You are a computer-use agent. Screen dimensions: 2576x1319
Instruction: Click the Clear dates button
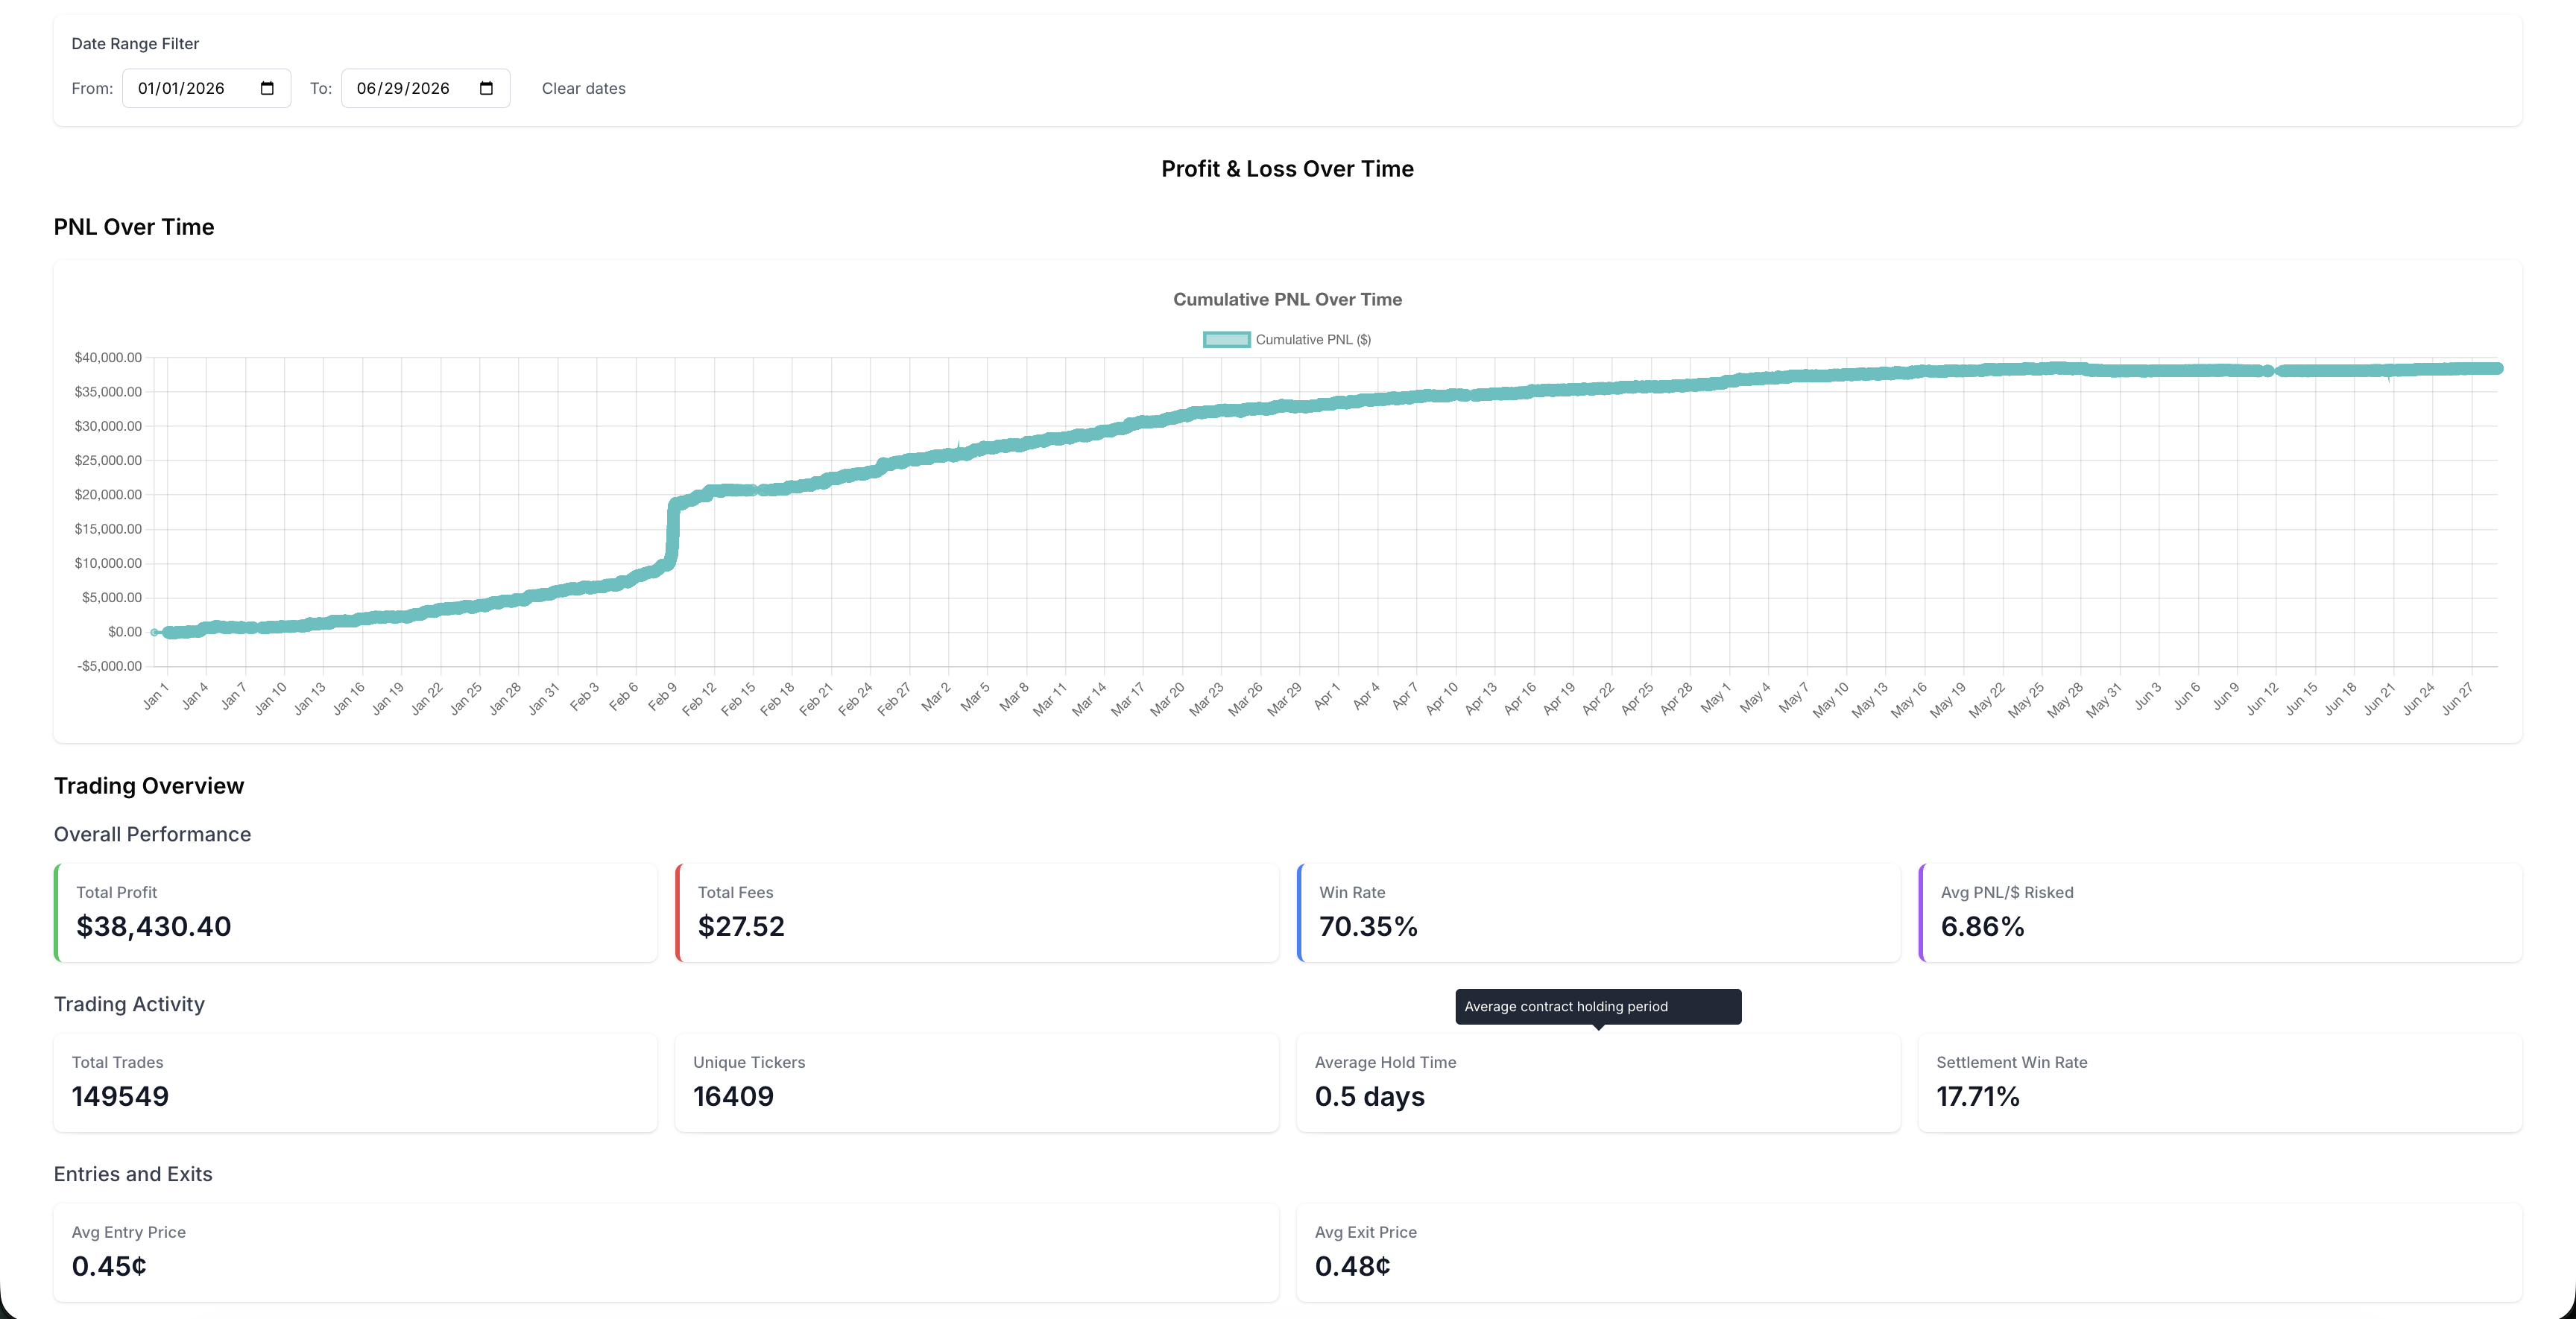pos(583,88)
